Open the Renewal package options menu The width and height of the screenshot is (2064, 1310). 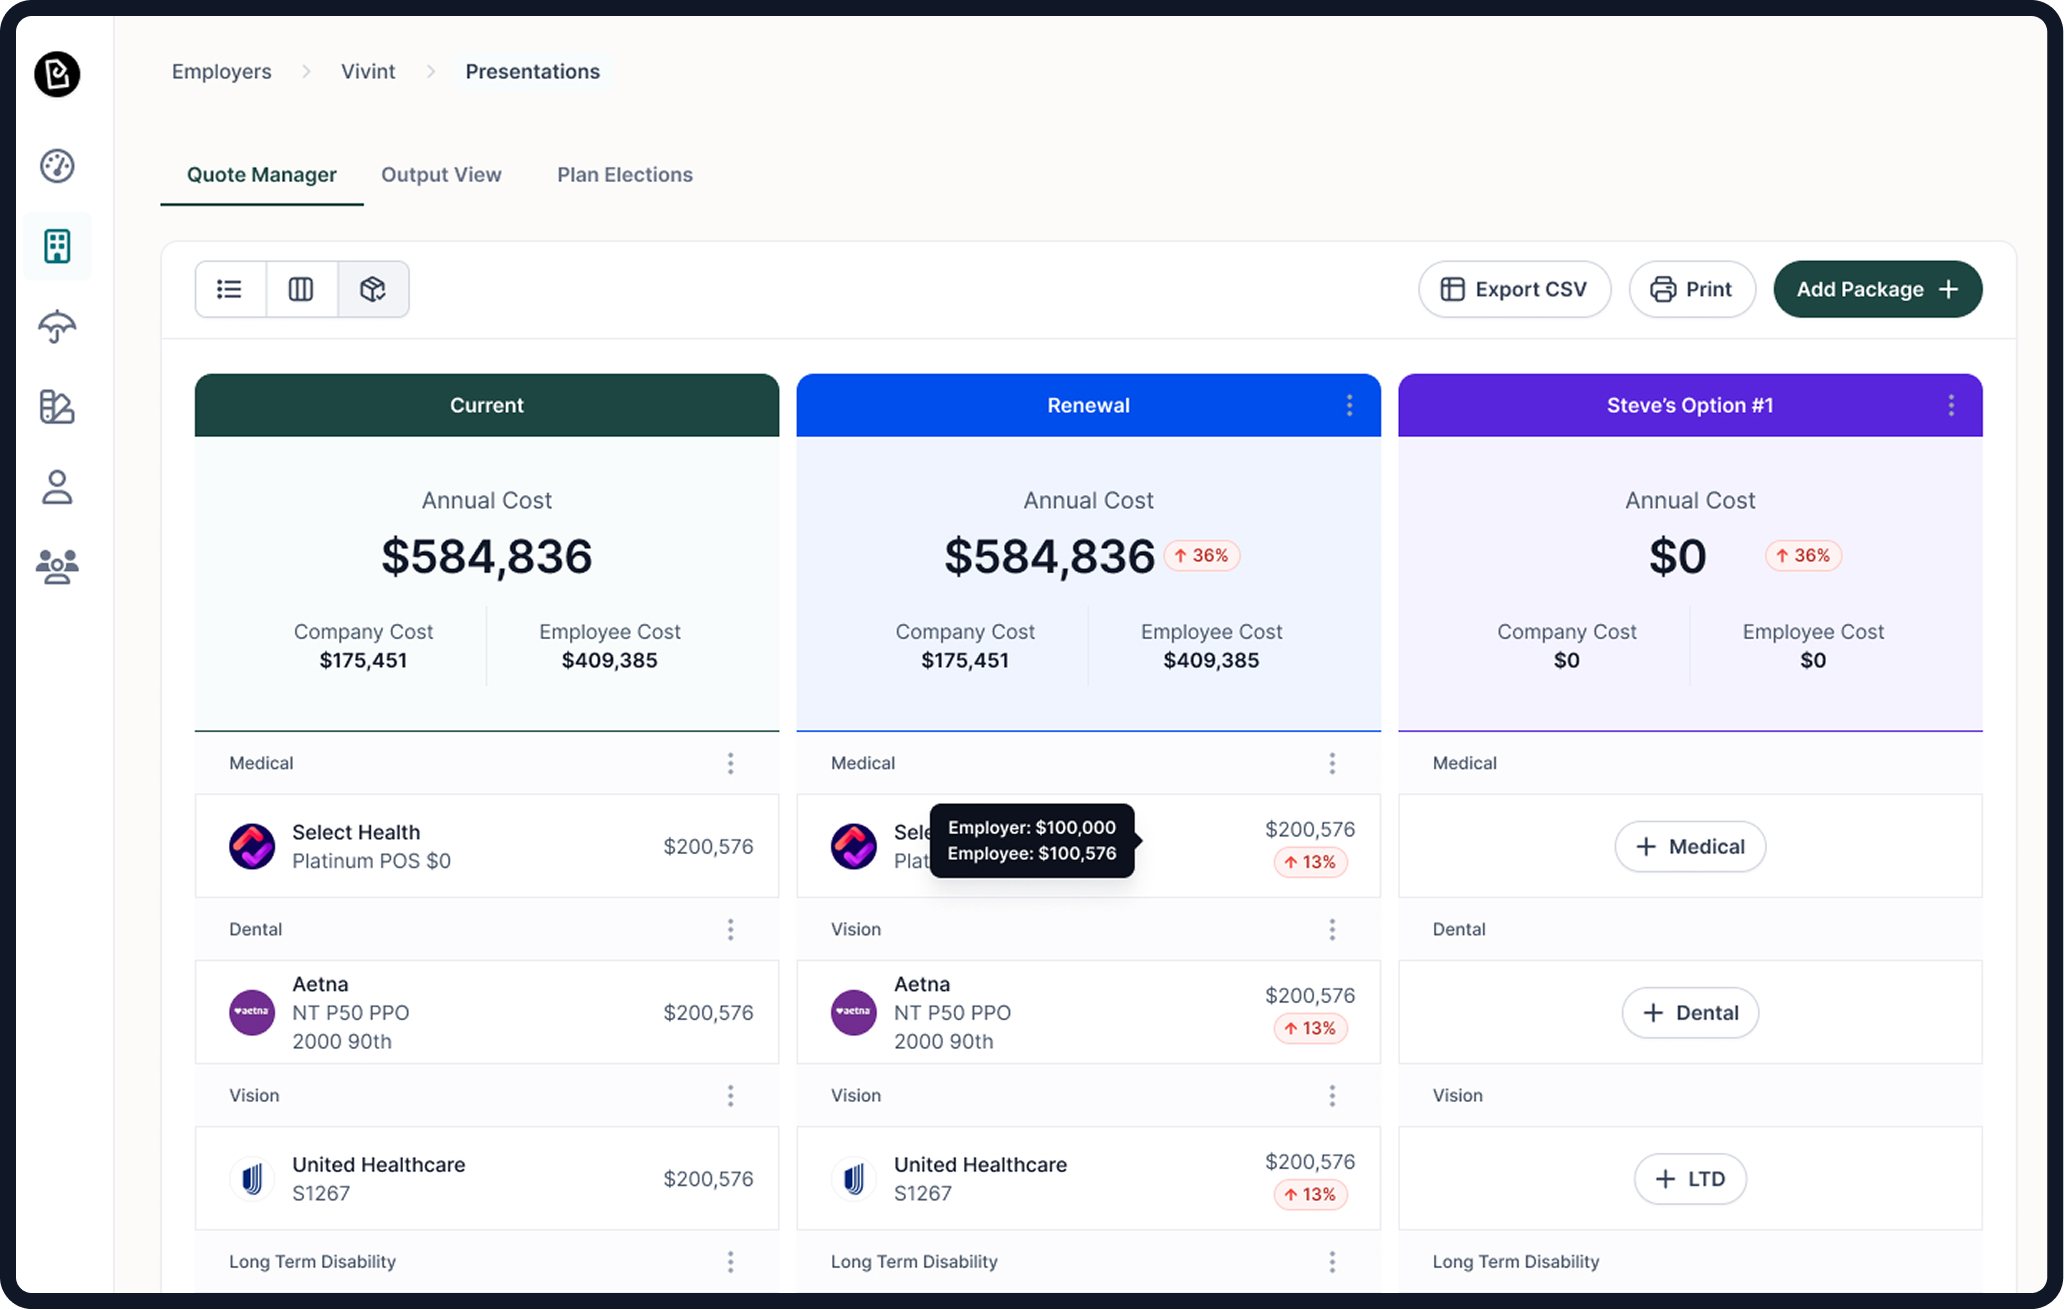pos(1349,405)
